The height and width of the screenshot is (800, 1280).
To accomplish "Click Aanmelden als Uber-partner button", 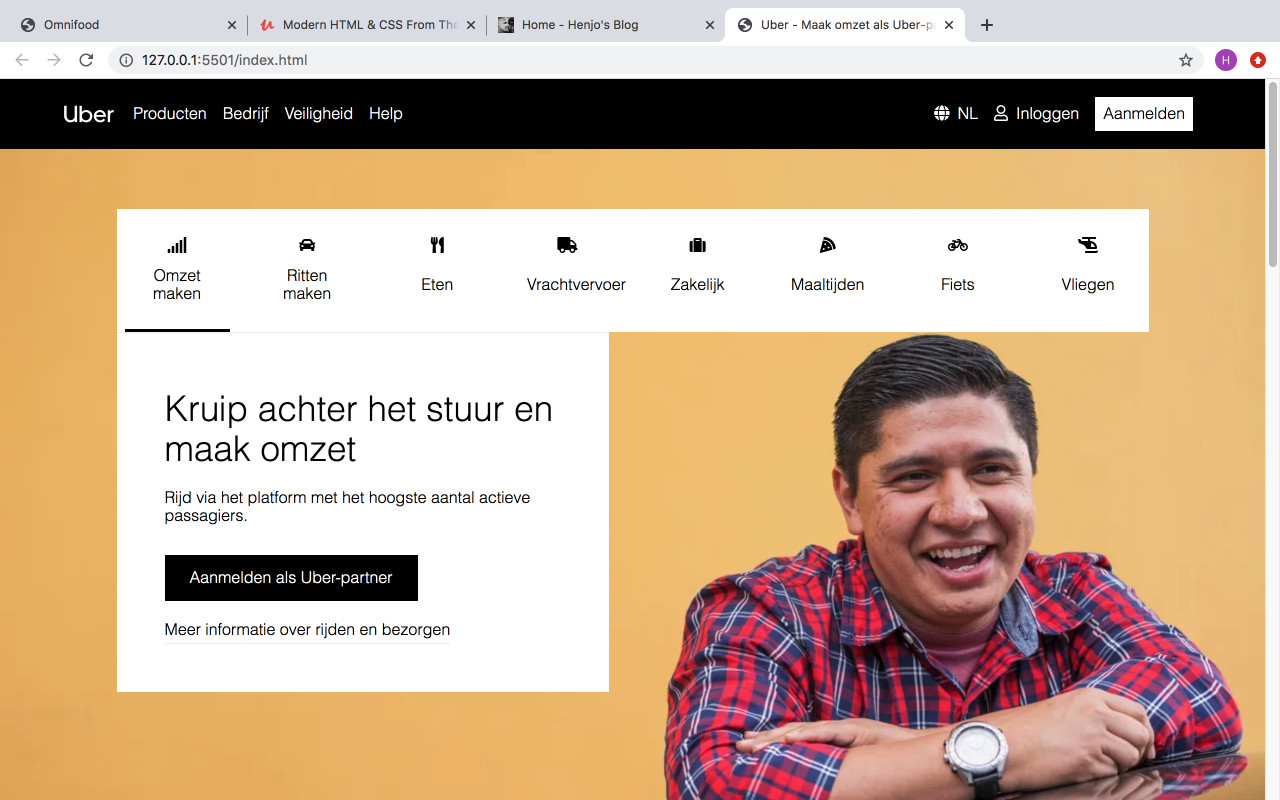I will coord(291,578).
